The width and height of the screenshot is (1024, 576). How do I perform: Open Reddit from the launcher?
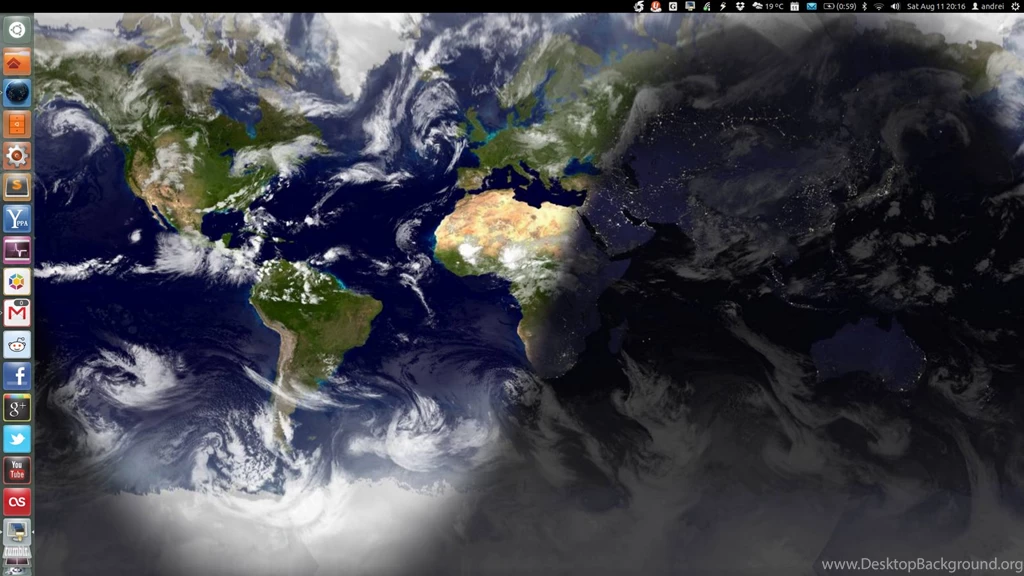[x=16, y=345]
